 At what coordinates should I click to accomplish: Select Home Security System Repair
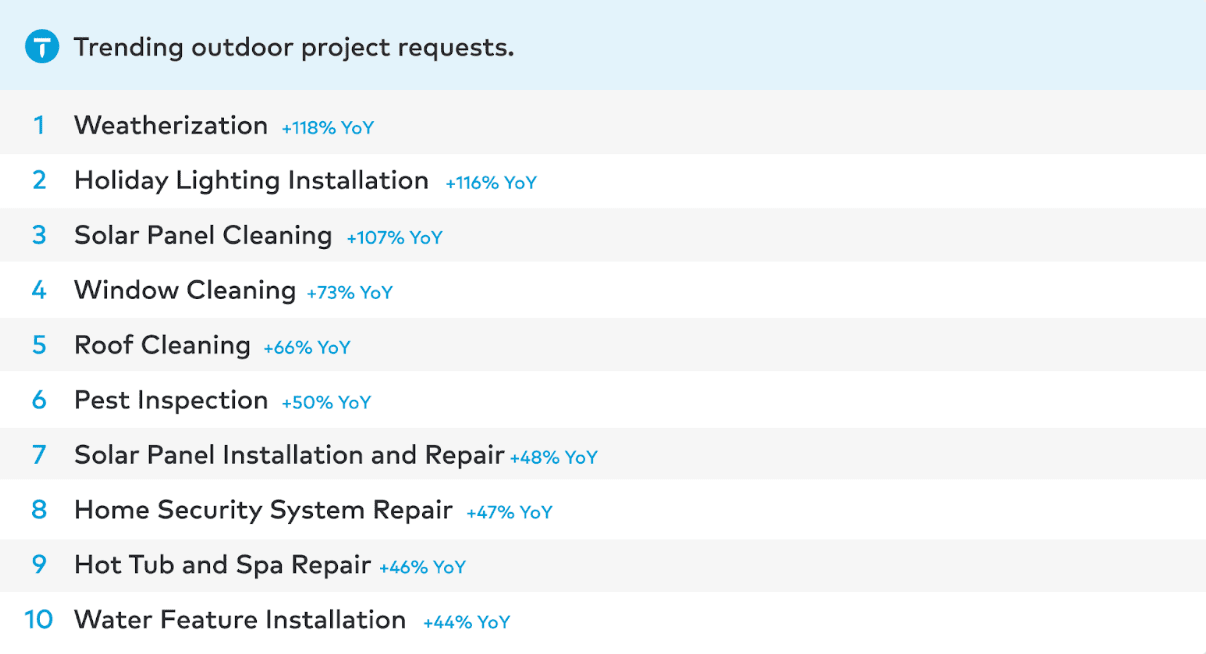603,510
